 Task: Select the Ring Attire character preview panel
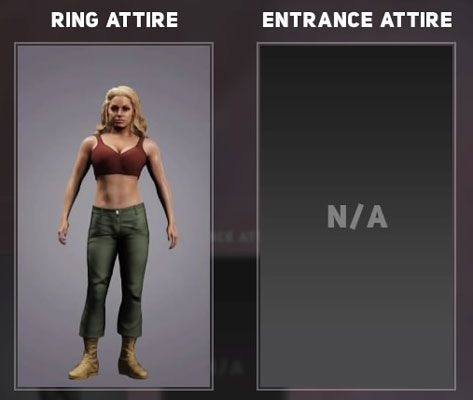[x=114, y=216]
